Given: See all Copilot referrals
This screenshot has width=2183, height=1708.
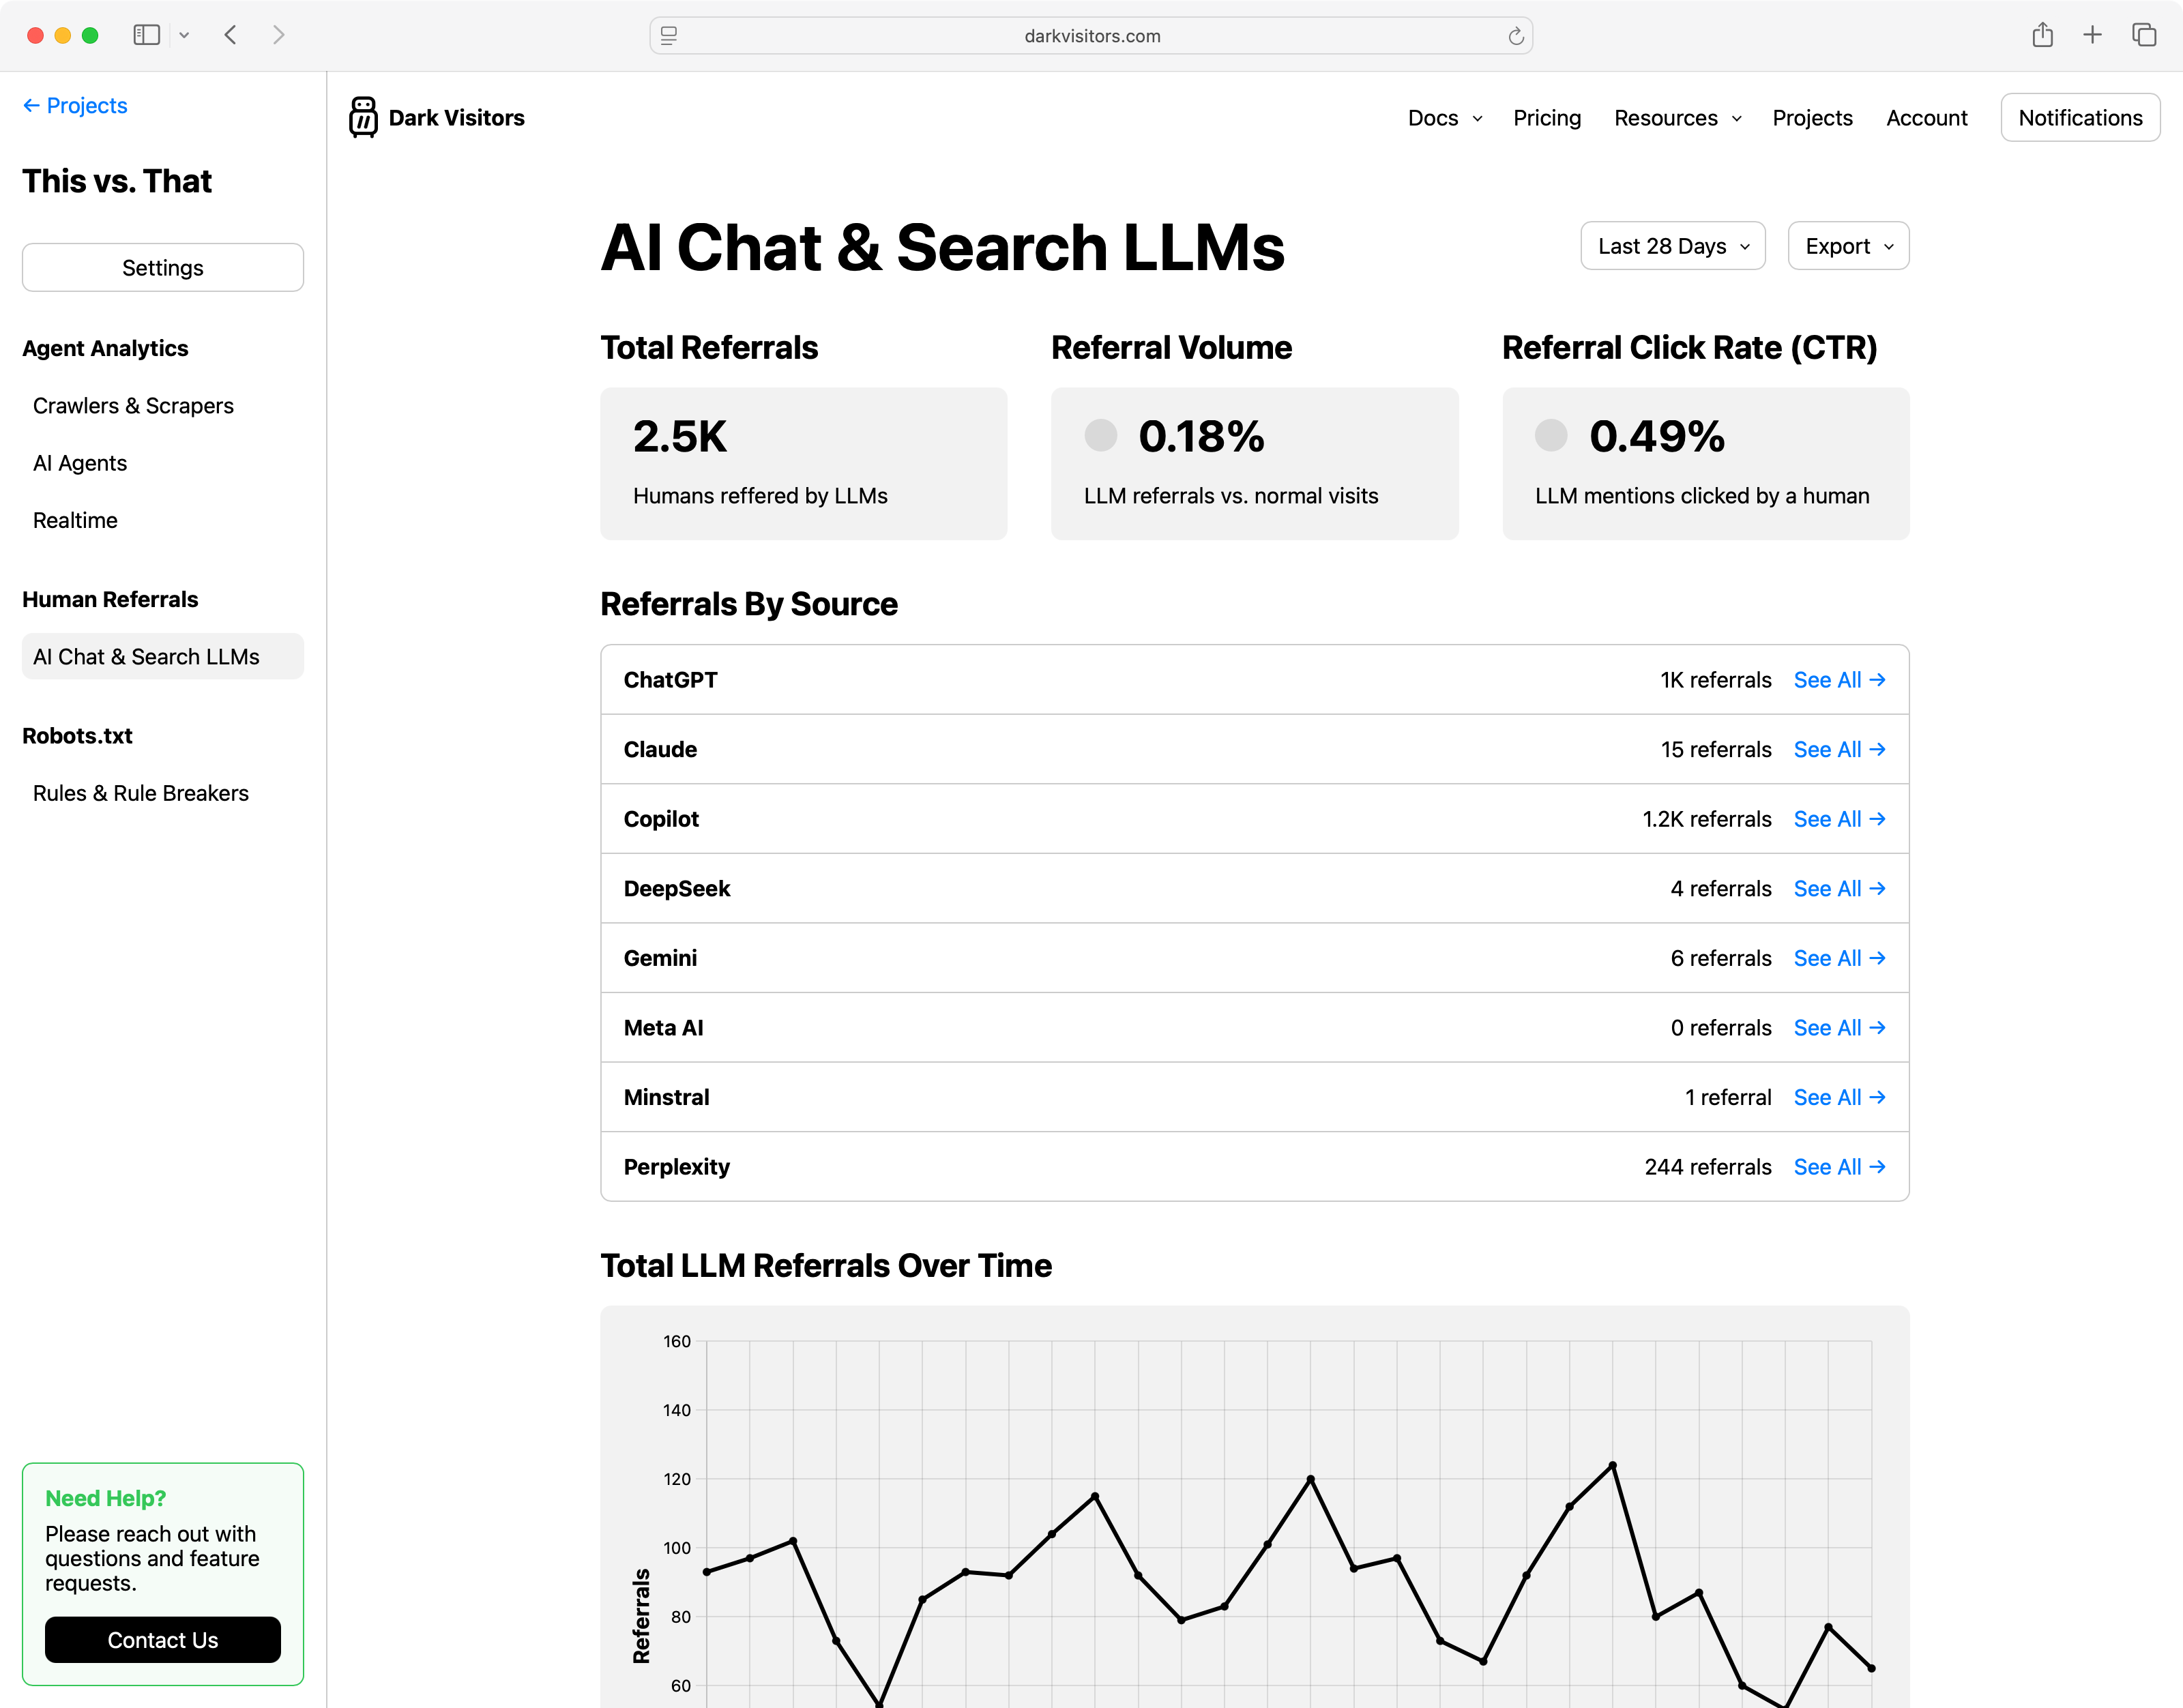Looking at the screenshot, I should (x=1839, y=819).
